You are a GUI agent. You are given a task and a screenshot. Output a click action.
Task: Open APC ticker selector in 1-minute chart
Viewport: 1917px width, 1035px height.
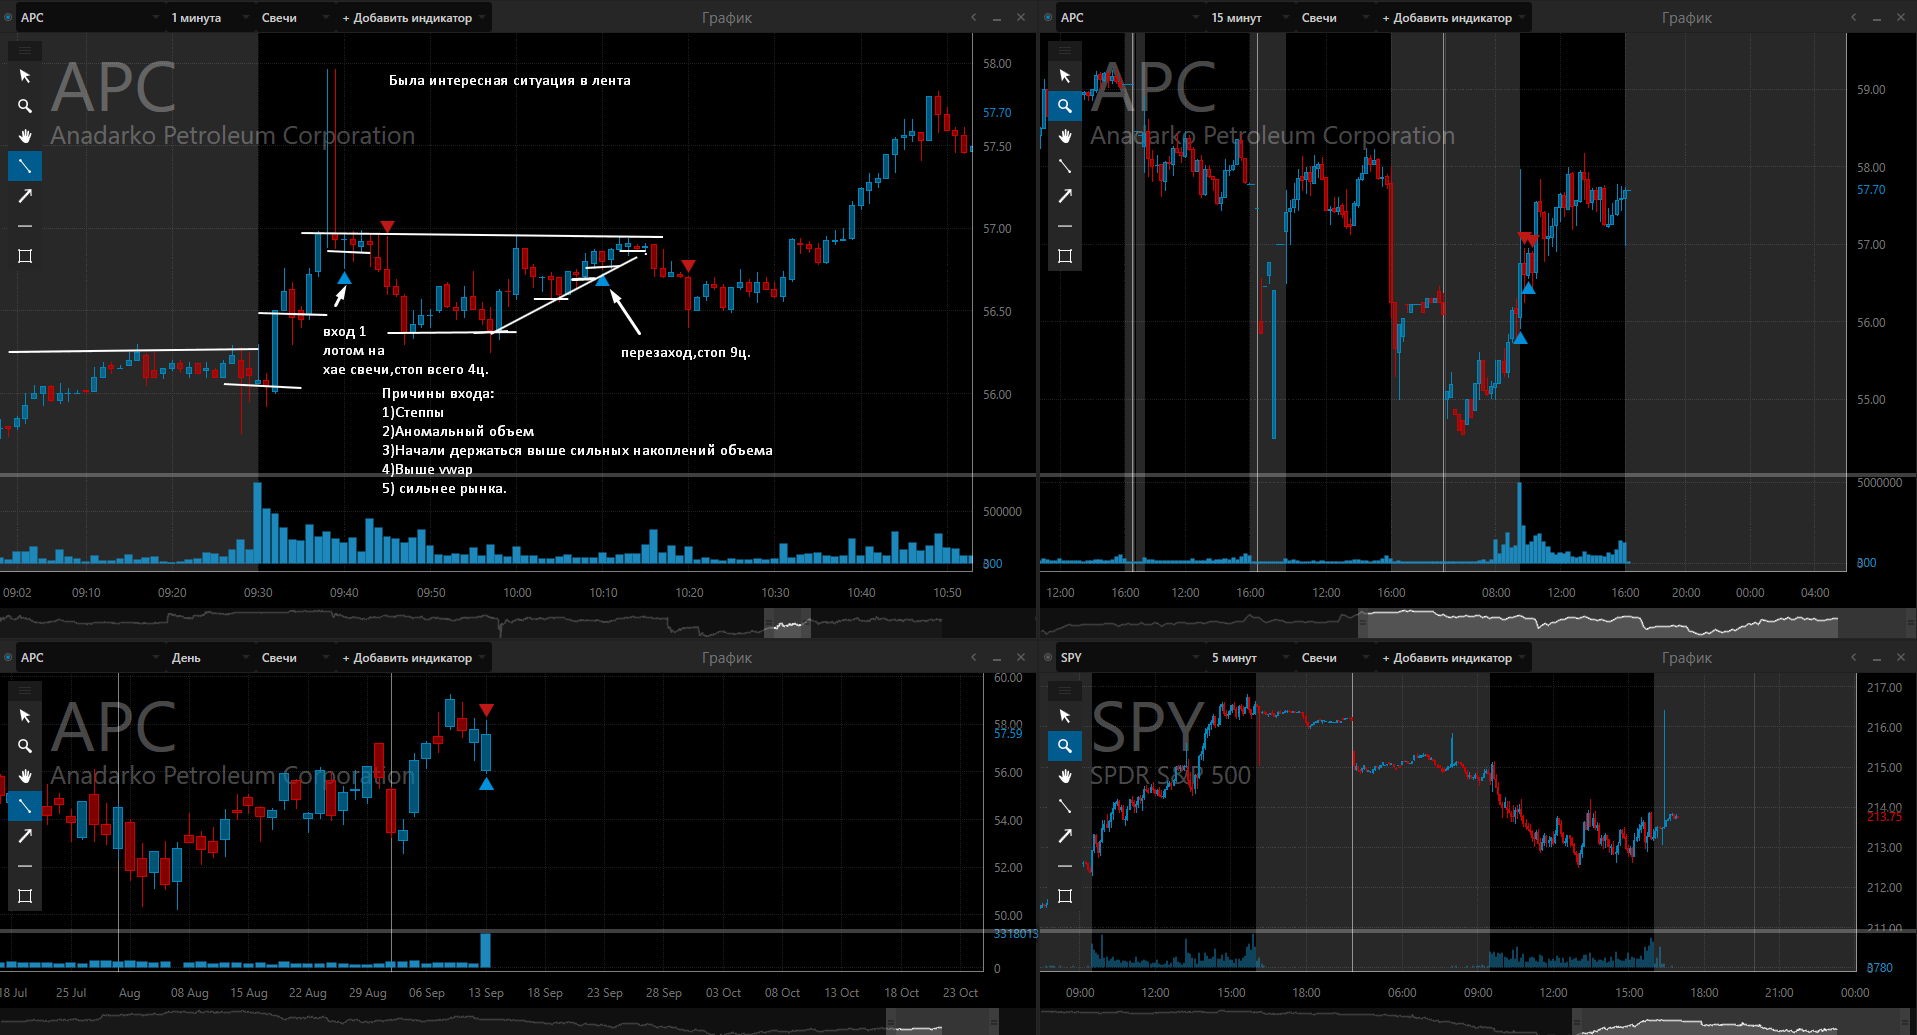click(90, 17)
